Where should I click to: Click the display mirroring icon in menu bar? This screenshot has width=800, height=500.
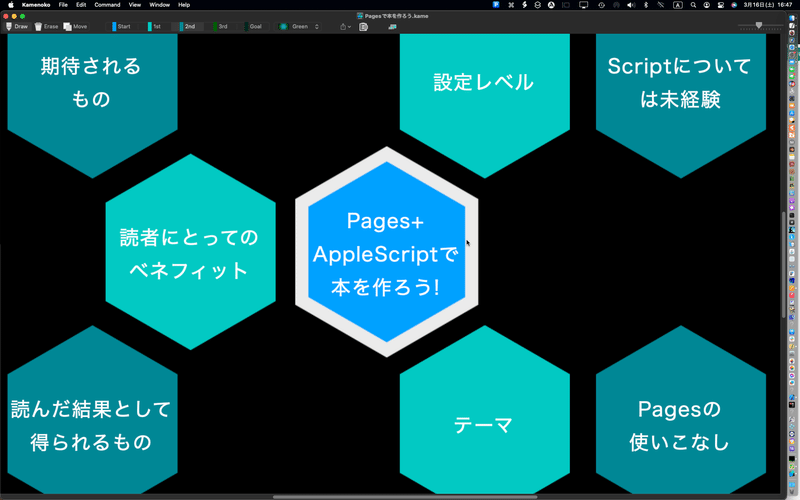click(x=583, y=5)
